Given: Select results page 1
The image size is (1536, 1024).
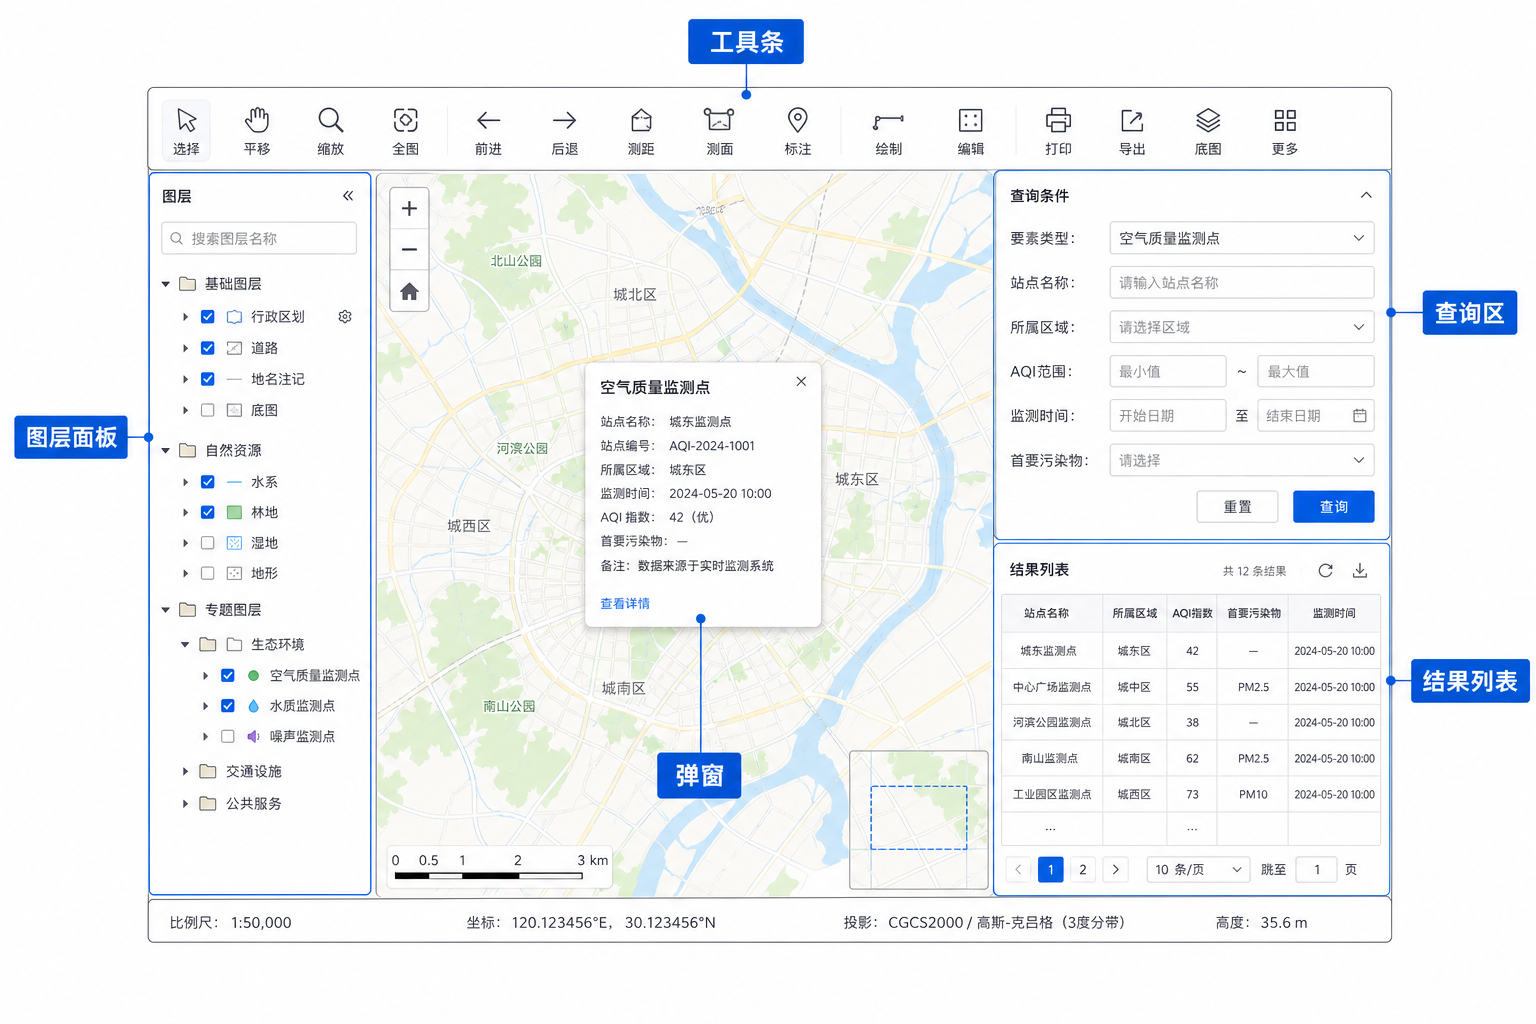Looking at the screenshot, I should (1050, 870).
